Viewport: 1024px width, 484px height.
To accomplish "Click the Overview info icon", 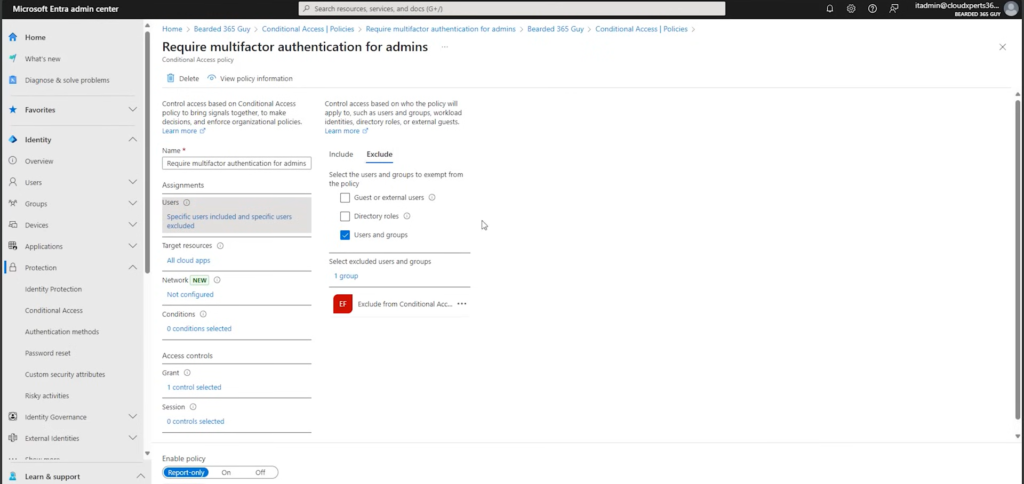I will [12, 161].
